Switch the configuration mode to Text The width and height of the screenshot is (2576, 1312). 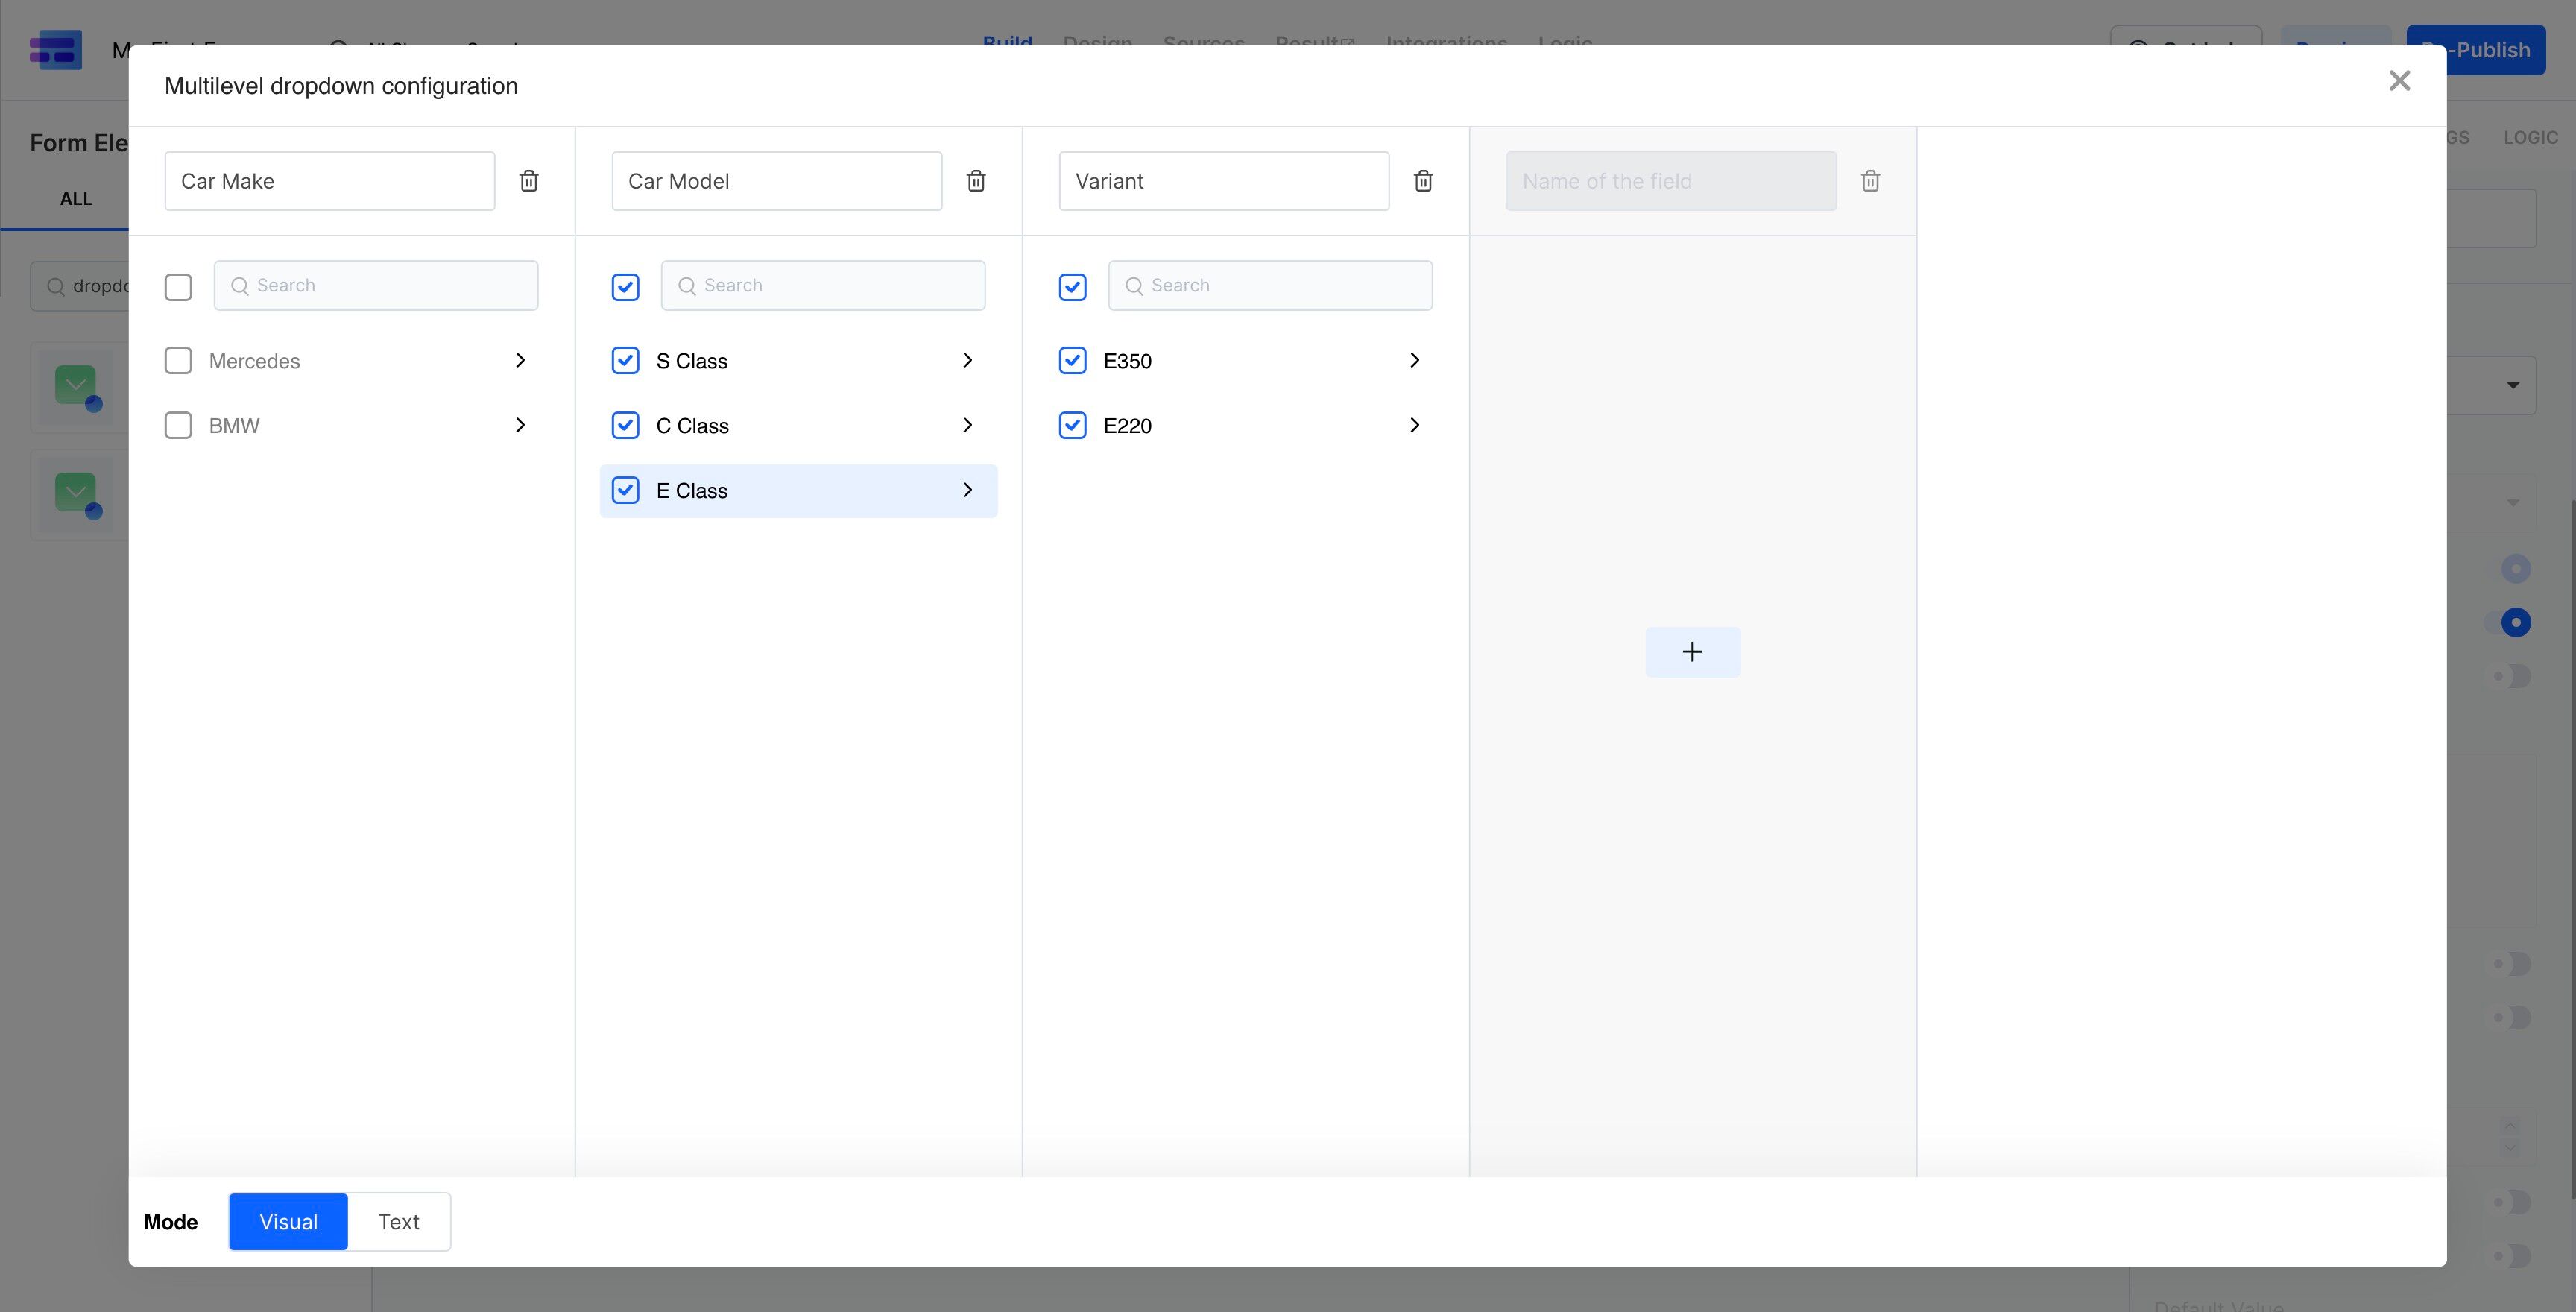click(x=398, y=1221)
